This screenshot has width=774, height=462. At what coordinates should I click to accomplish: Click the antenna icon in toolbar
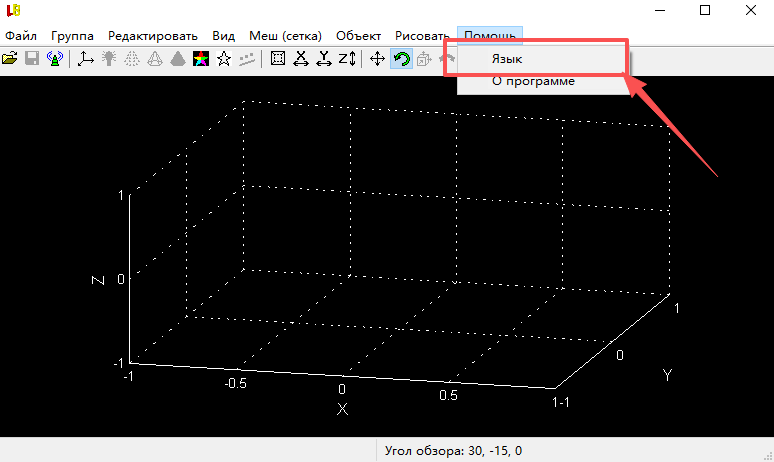(x=55, y=59)
